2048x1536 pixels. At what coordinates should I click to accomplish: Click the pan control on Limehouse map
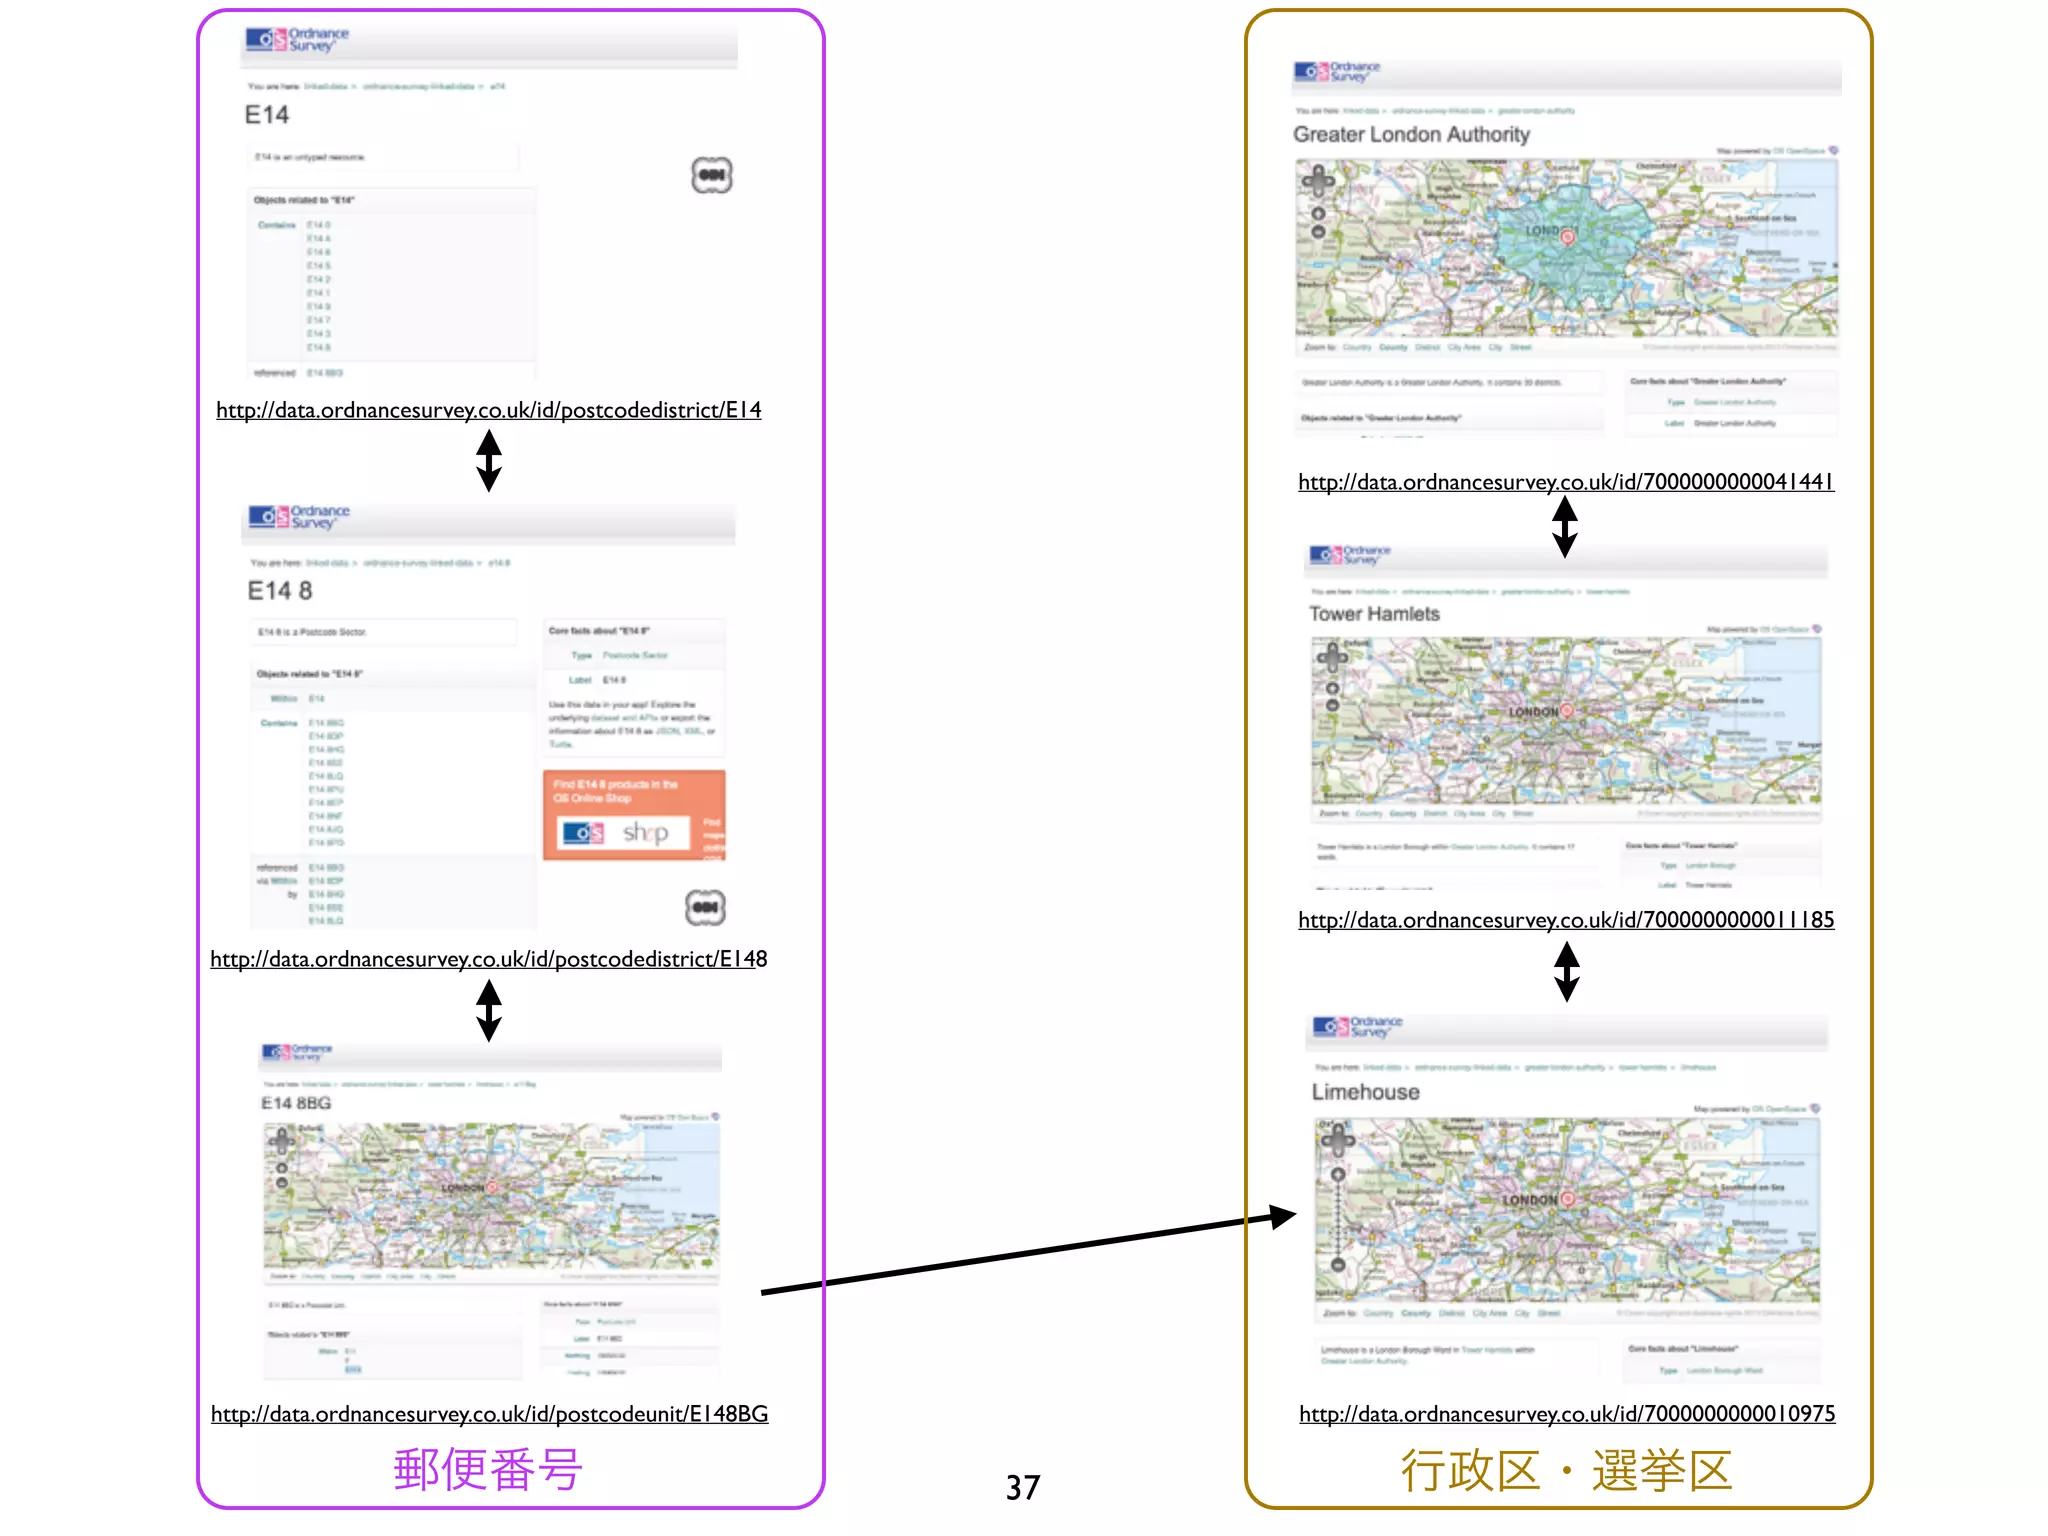pyautogui.click(x=1337, y=1139)
